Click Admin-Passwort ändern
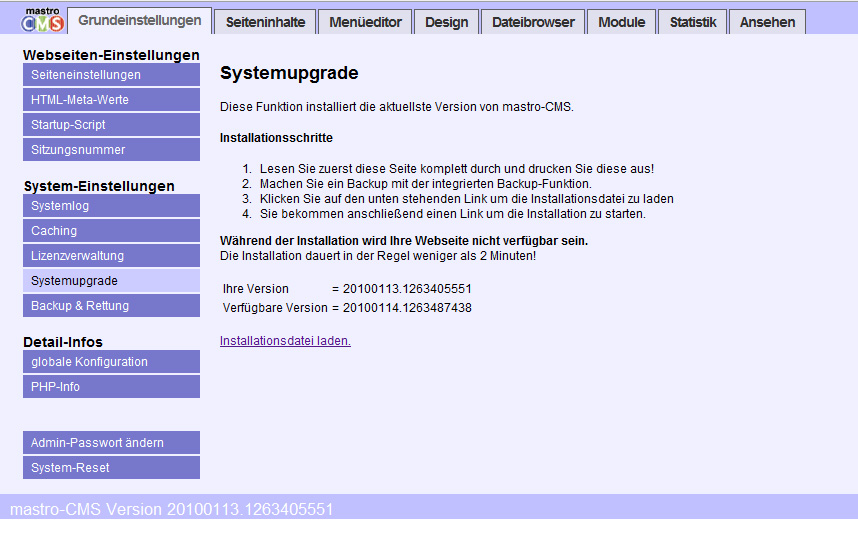This screenshot has width=858, height=555. click(x=111, y=443)
